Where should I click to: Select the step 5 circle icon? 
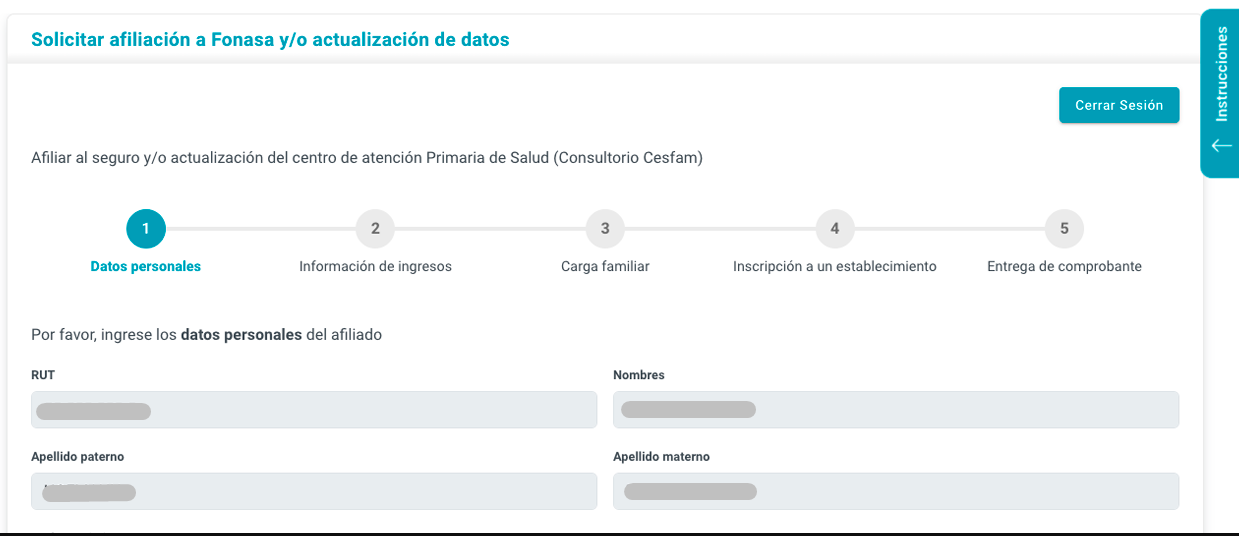tap(1064, 229)
